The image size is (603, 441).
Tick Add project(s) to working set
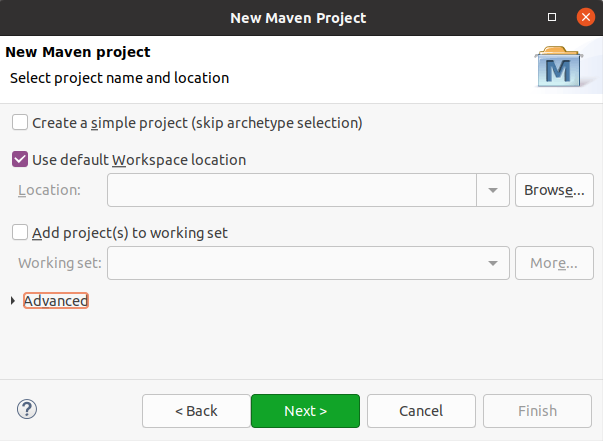click(x=20, y=232)
